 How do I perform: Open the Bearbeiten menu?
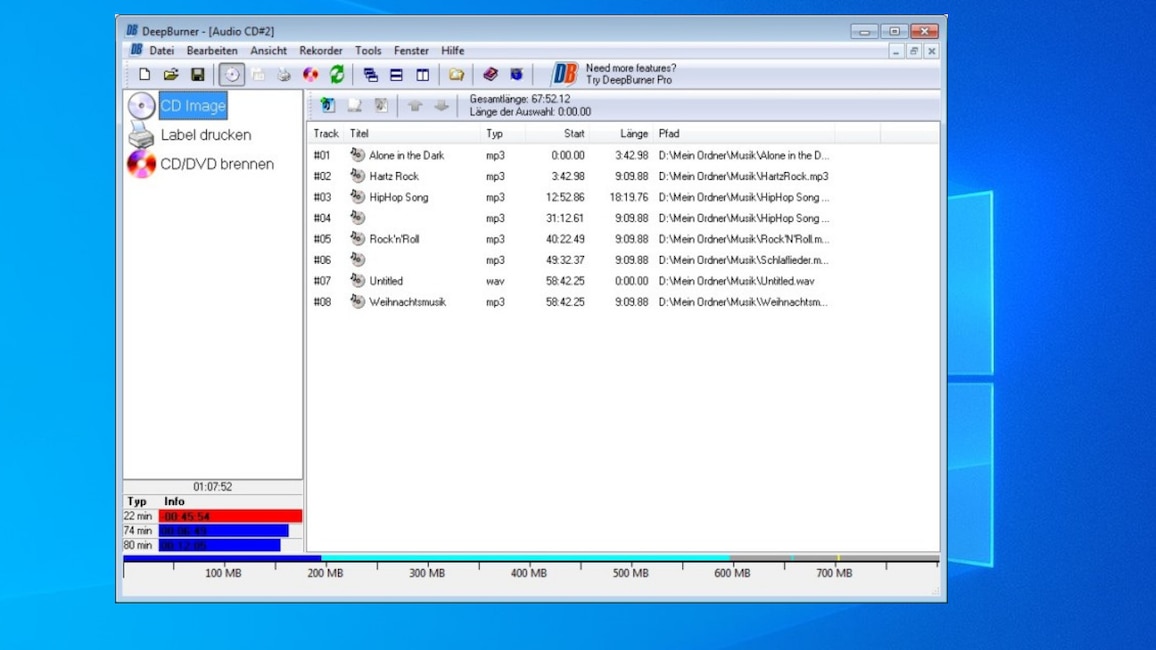click(x=213, y=50)
